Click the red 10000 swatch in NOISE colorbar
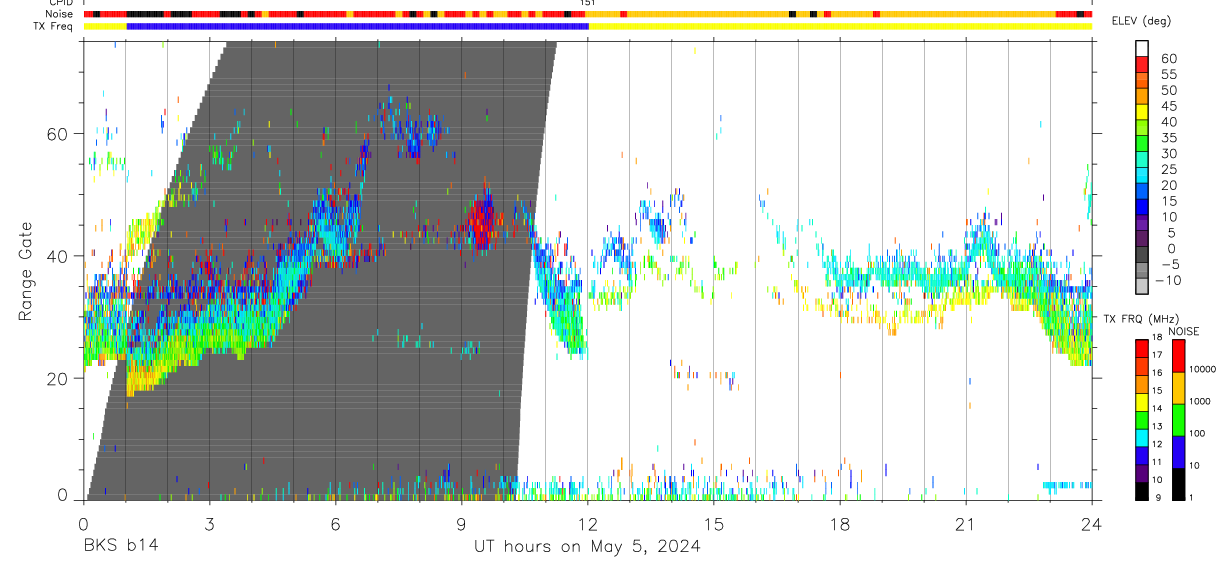This screenshot has height=567, width=1228. 1178,356
